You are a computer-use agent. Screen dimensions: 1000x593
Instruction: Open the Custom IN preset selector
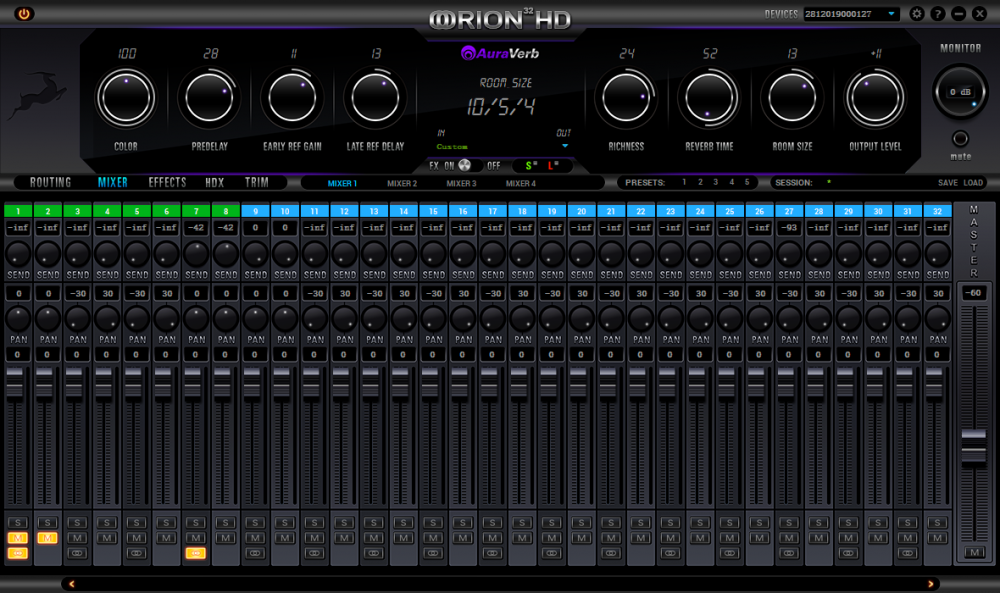pyautogui.click(x=453, y=146)
